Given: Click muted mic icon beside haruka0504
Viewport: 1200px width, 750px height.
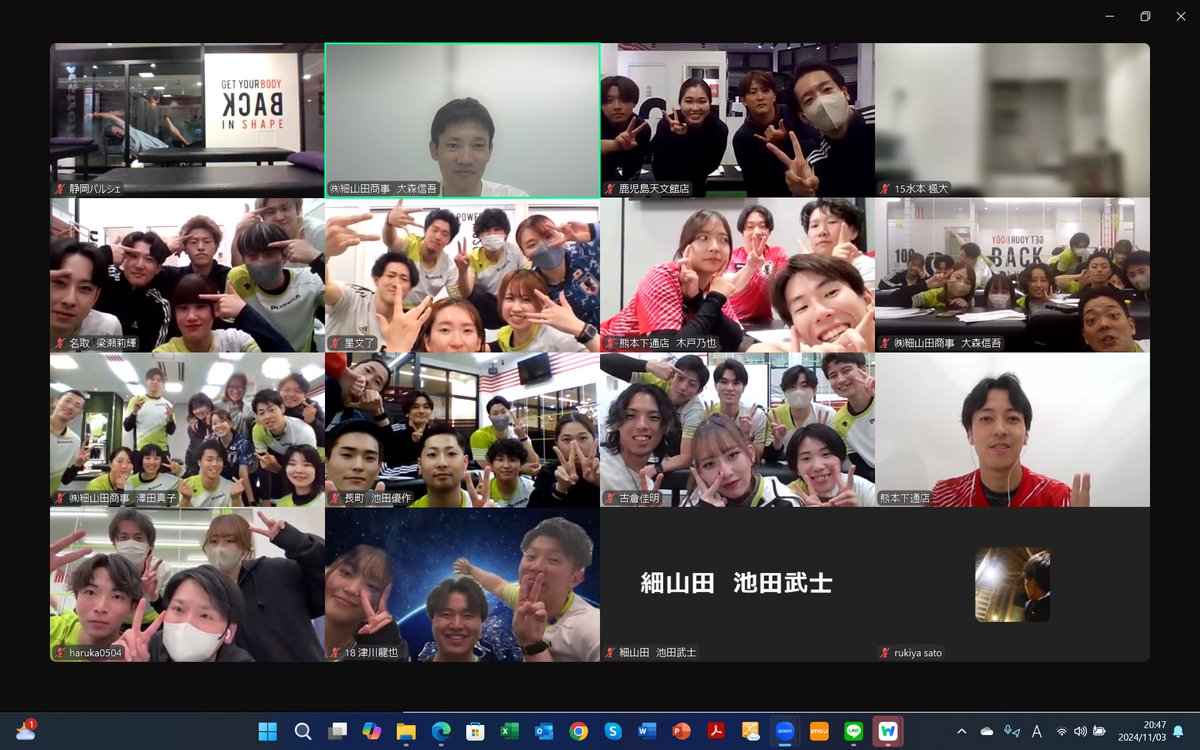Looking at the screenshot, I should tap(60, 653).
